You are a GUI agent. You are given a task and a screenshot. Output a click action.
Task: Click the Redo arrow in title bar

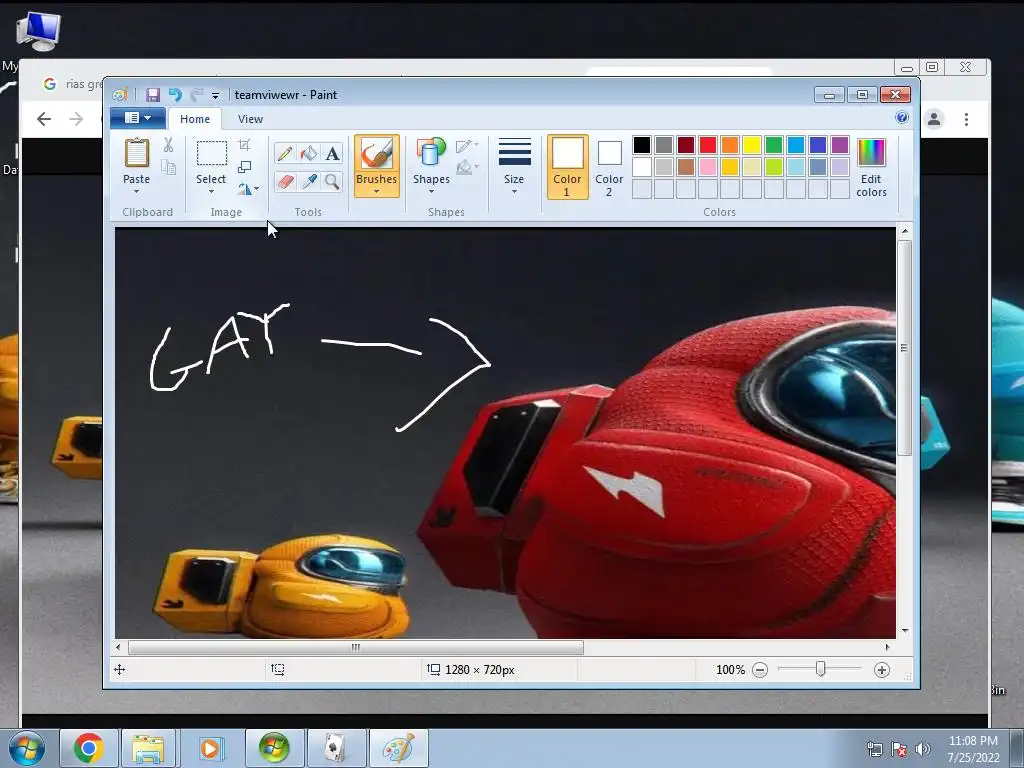[197, 95]
